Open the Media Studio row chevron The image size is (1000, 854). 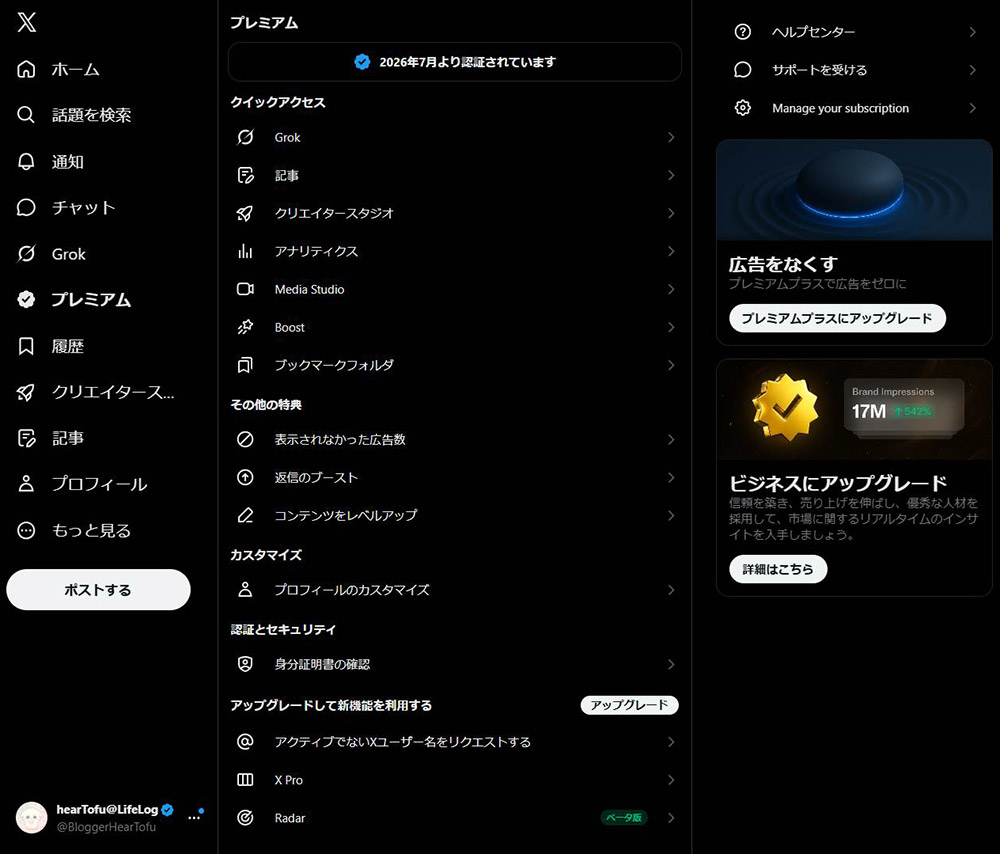pyautogui.click(x=671, y=289)
